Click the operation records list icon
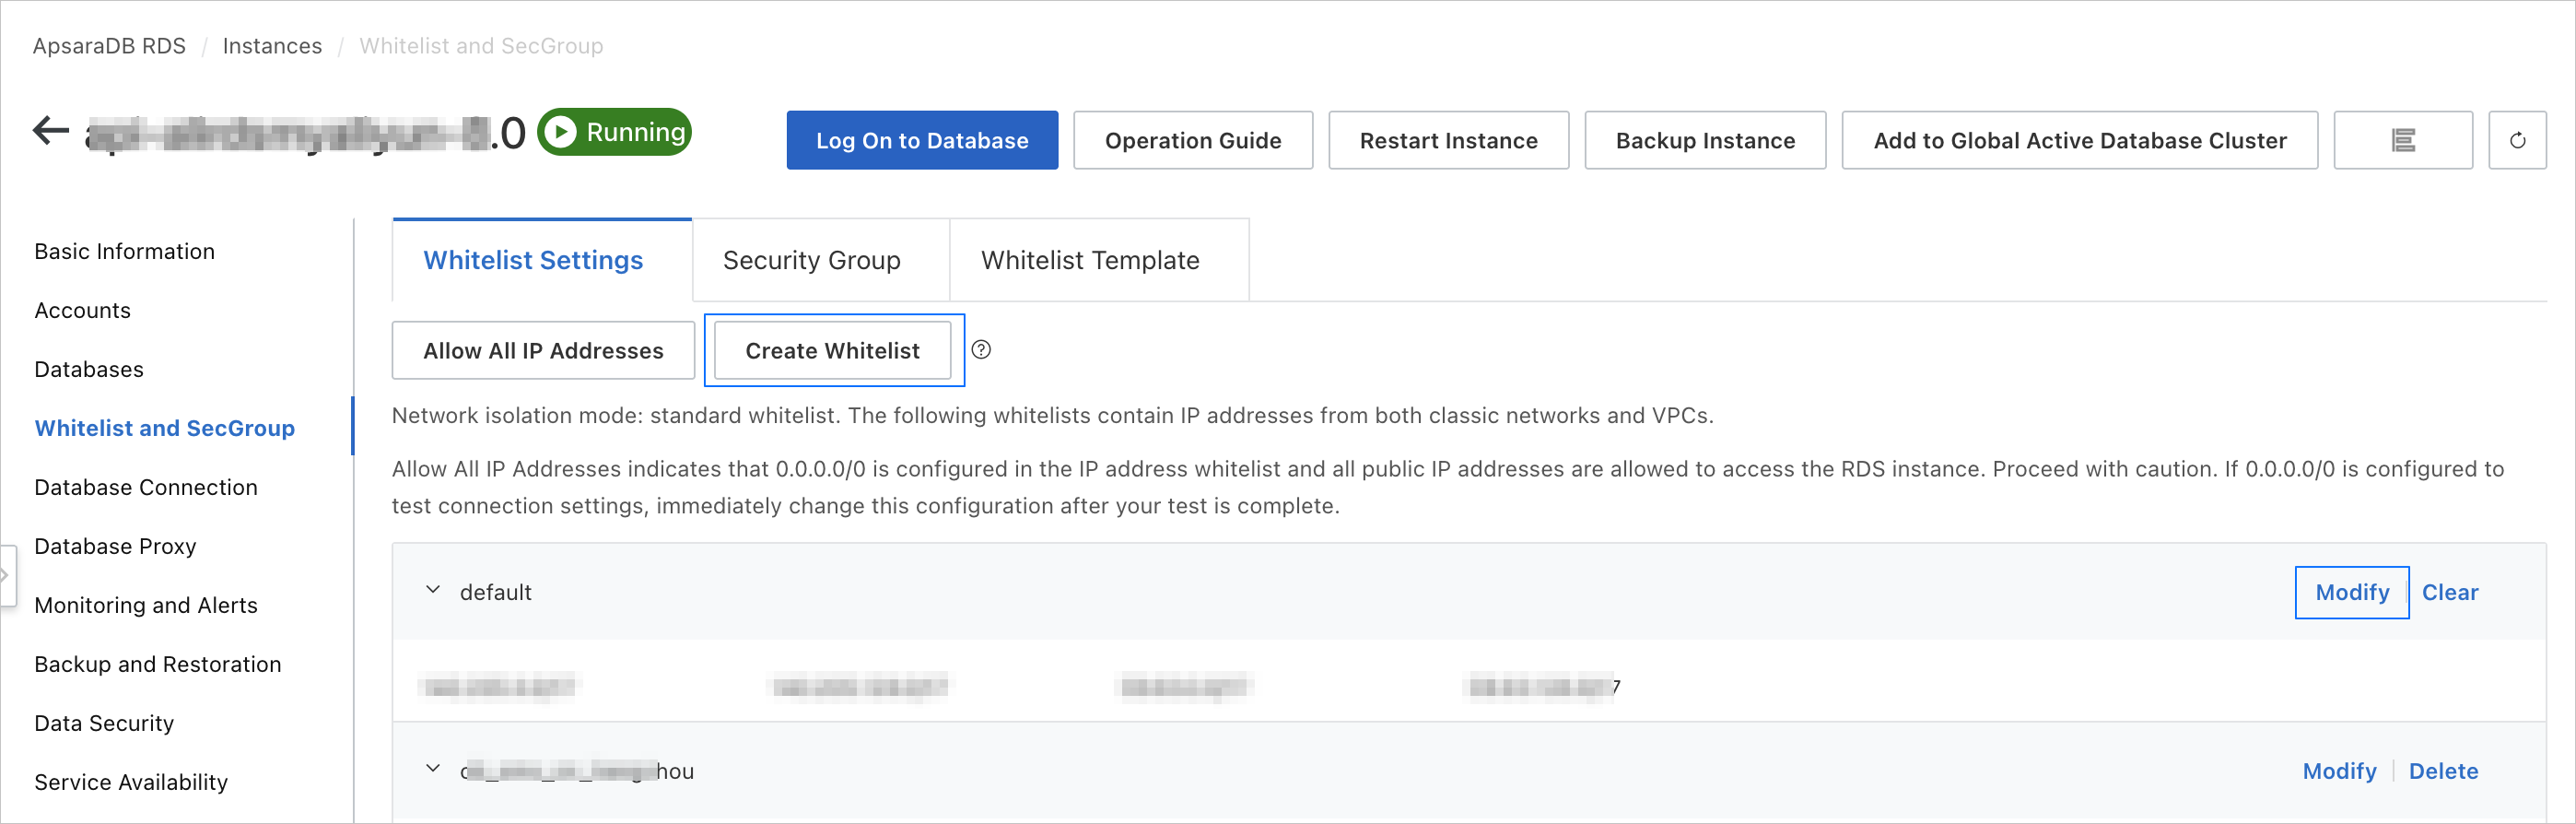This screenshot has width=2576, height=824. click(2403, 140)
